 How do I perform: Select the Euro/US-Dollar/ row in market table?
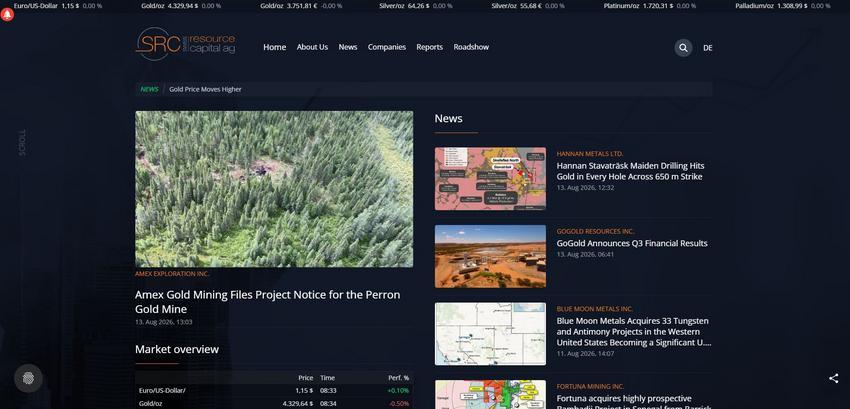tap(274, 391)
